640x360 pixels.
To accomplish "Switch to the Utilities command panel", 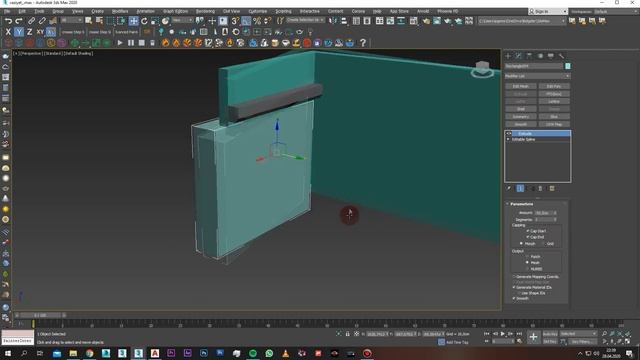I will [562, 56].
